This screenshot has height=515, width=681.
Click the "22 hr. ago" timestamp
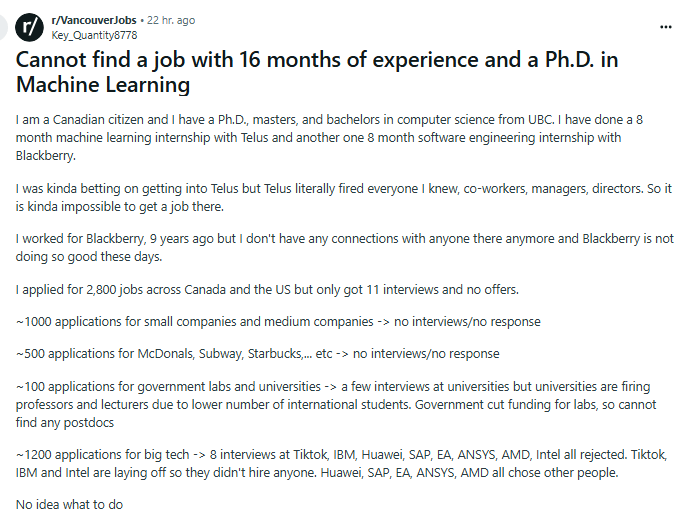click(x=172, y=20)
